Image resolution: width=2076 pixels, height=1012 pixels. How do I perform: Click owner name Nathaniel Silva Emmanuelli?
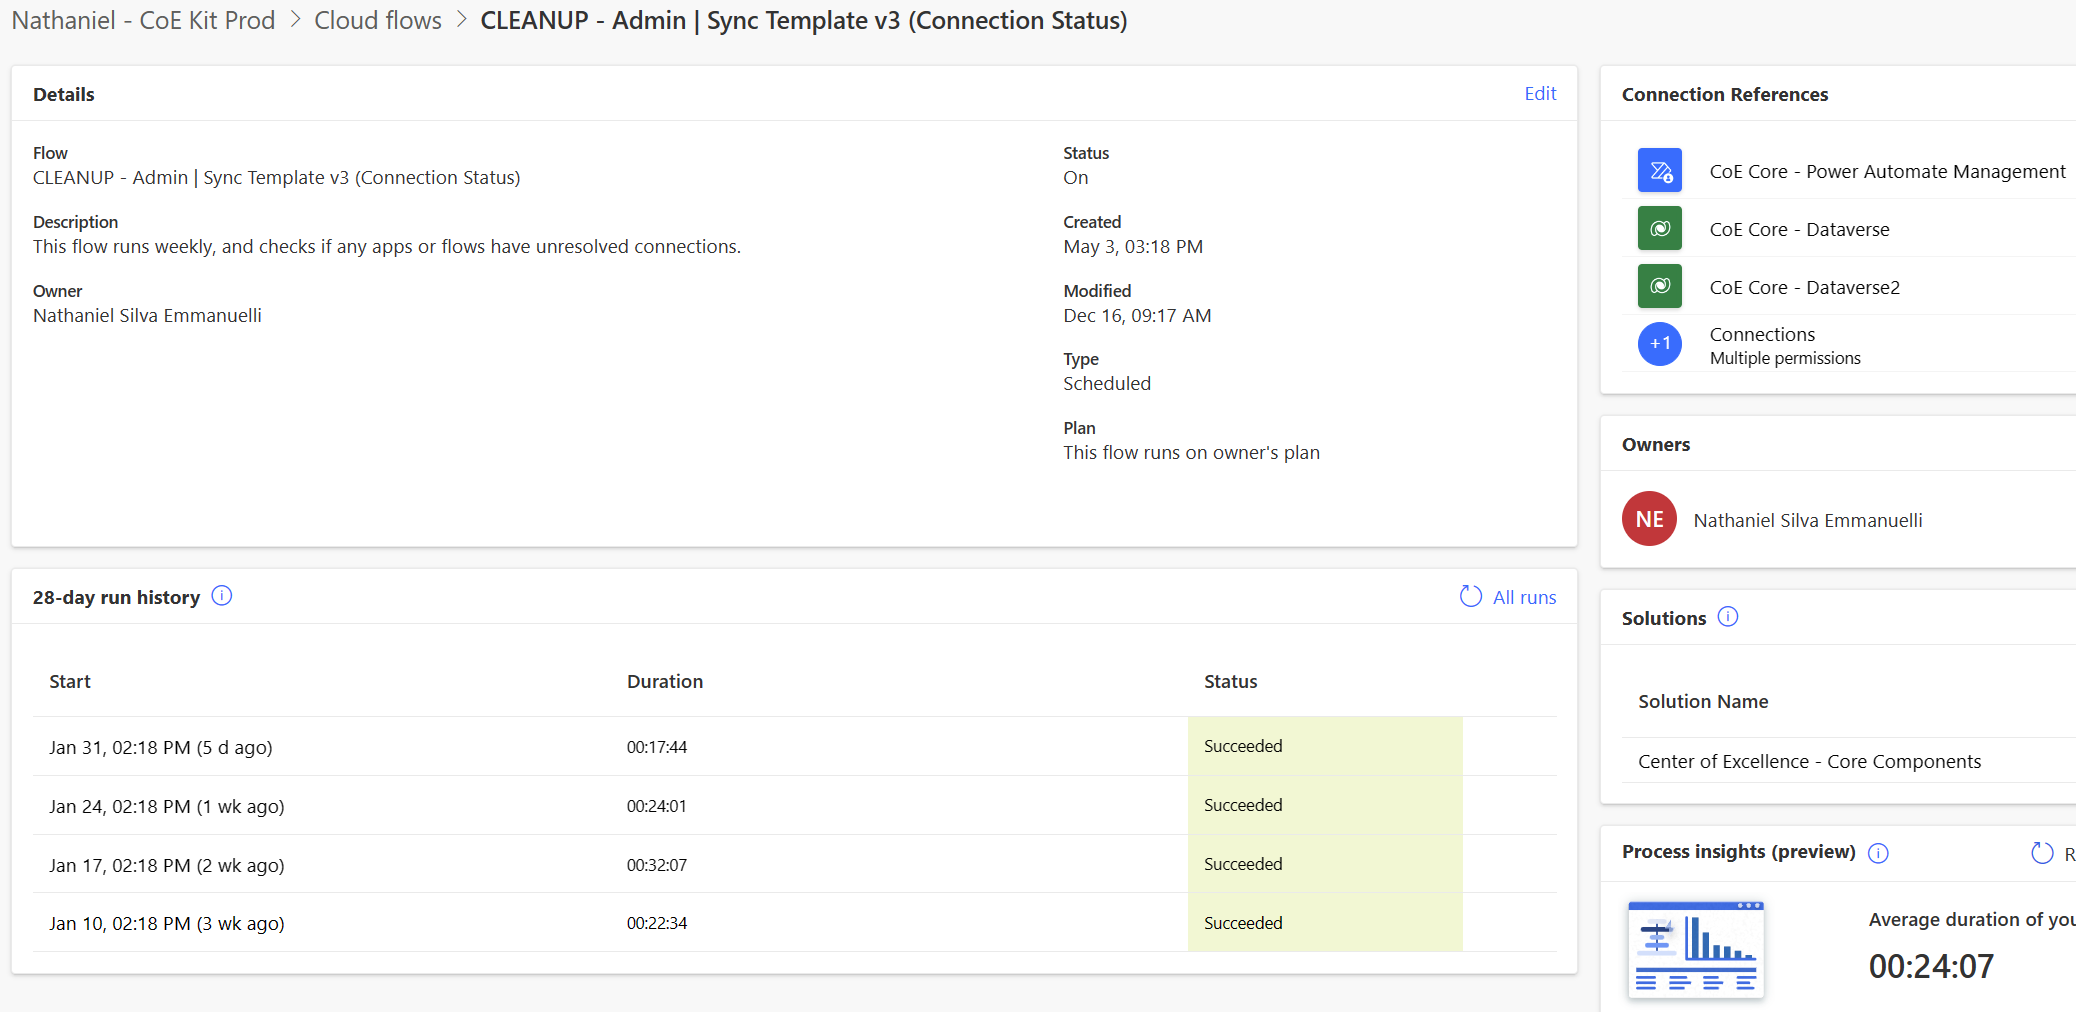[1807, 519]
